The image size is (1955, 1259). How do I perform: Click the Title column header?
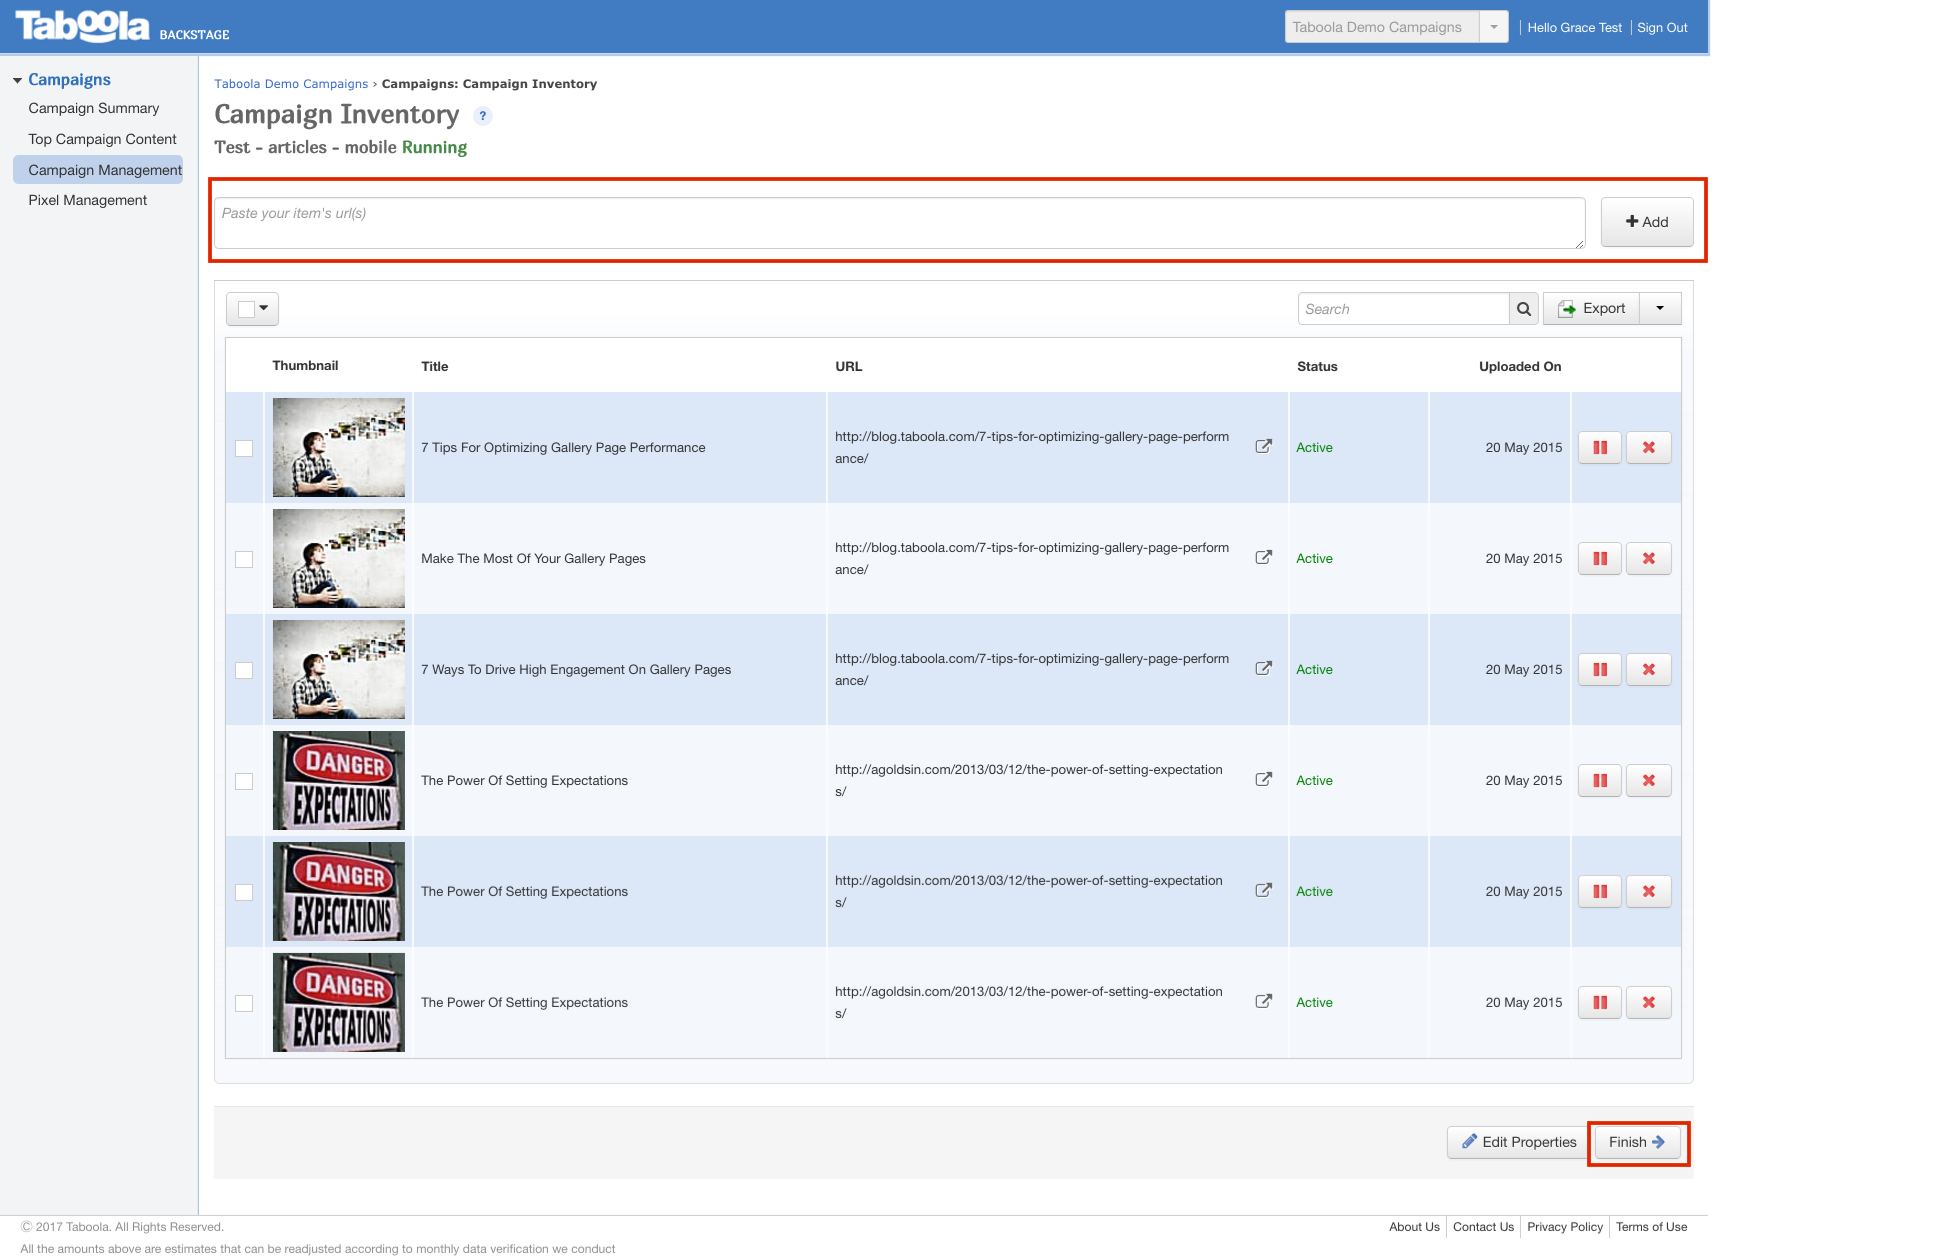pyautogui.click(x=435, y=366)
